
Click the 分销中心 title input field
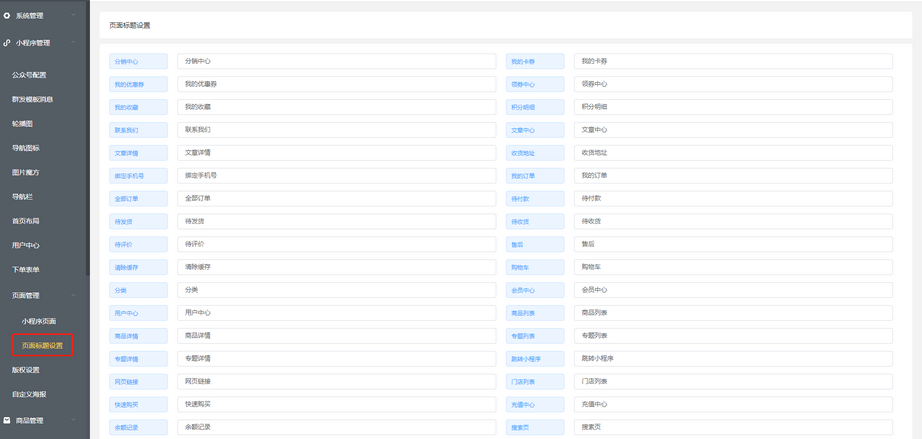click(x=336, y=61)
